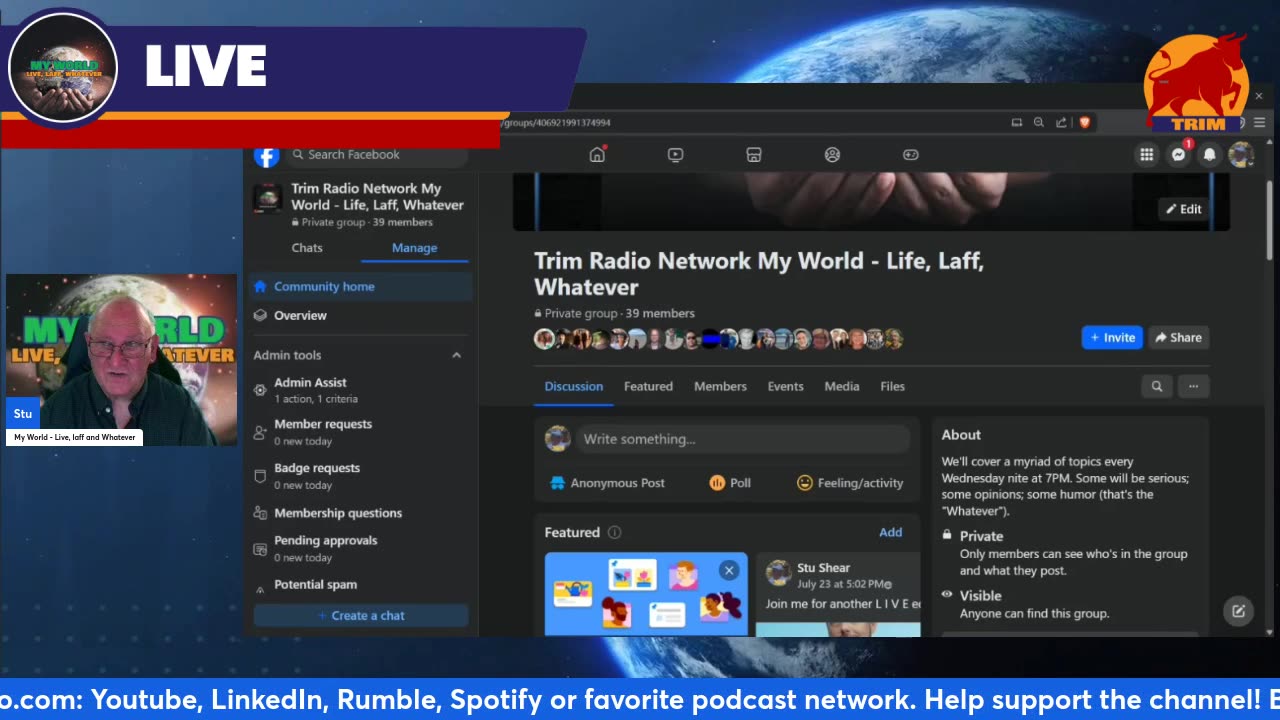Click the Poll option

(730, 483)
